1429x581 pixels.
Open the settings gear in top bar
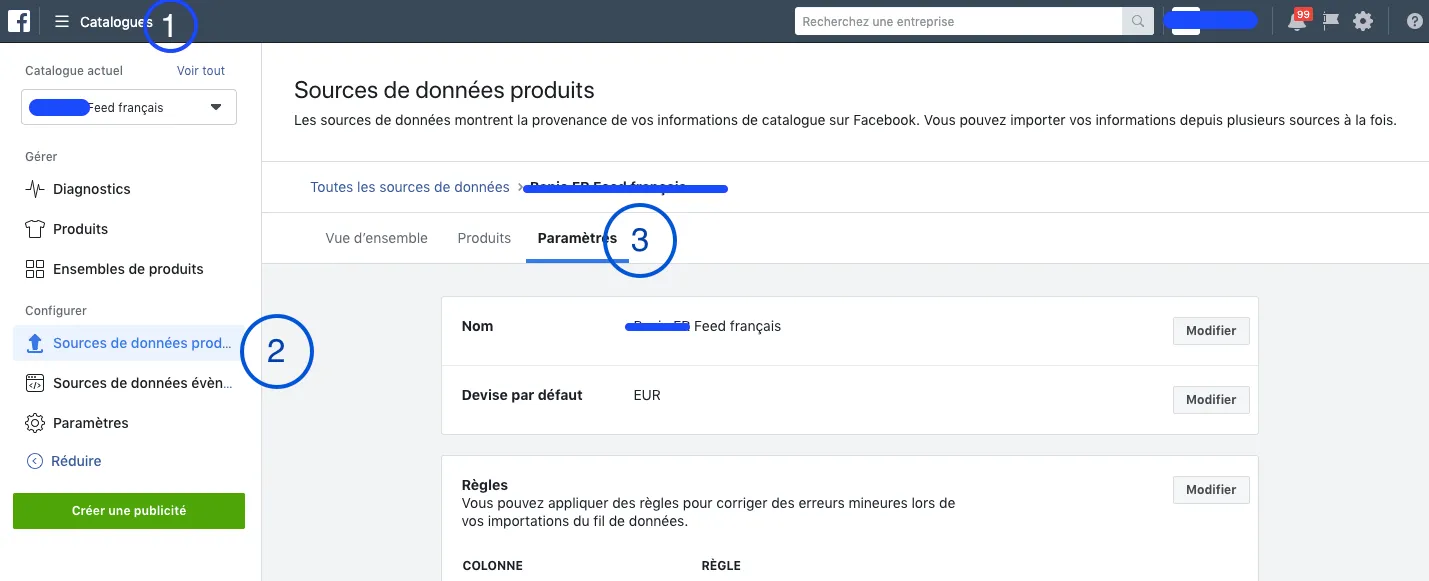(1363, 21)
